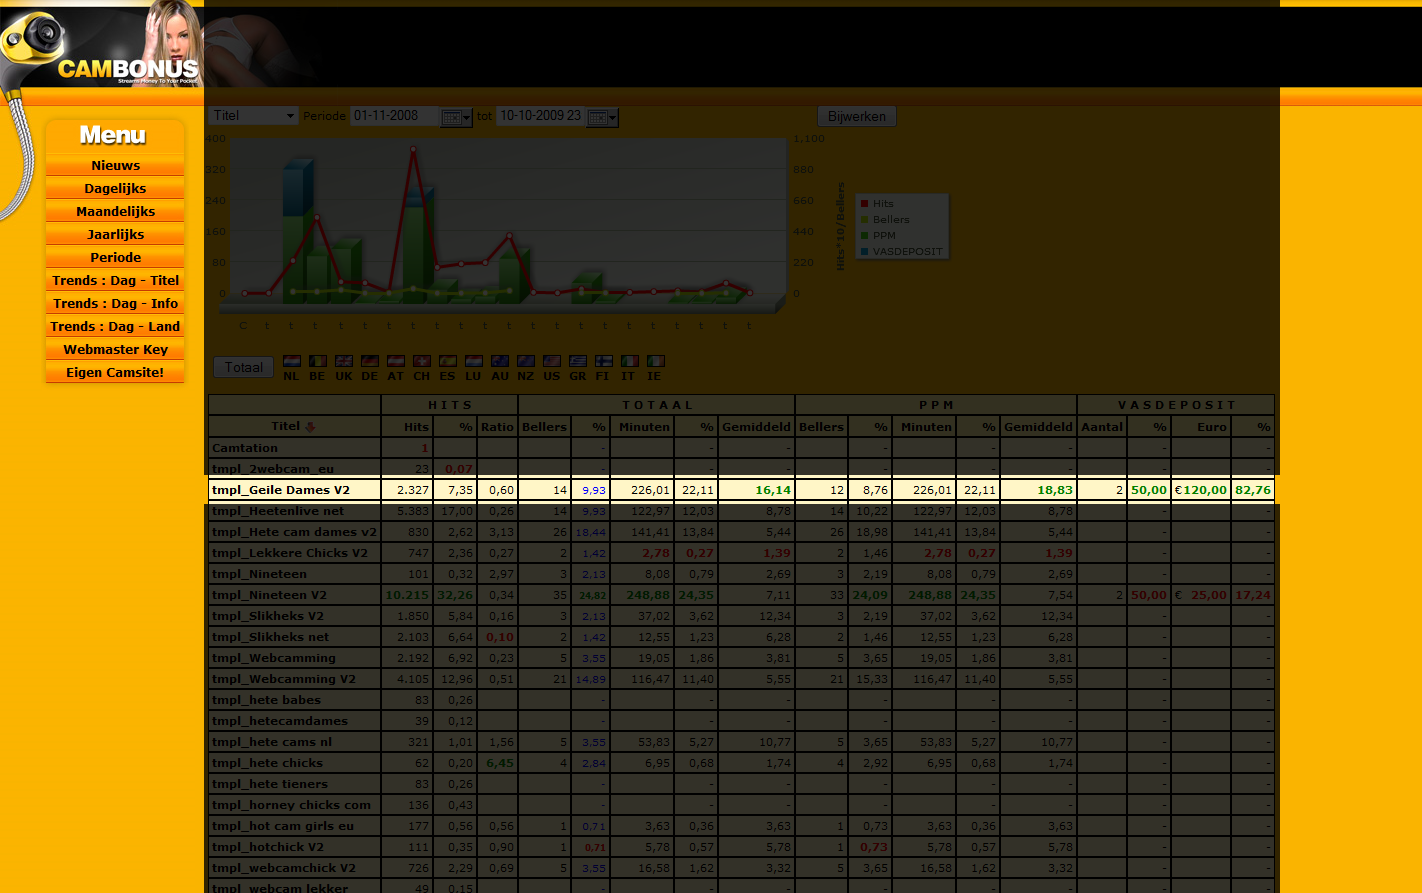The width and height of the screenshot is (1422, 893).
Task: Select row tmpl_Geile Dames V2
Action: (741, 490)
